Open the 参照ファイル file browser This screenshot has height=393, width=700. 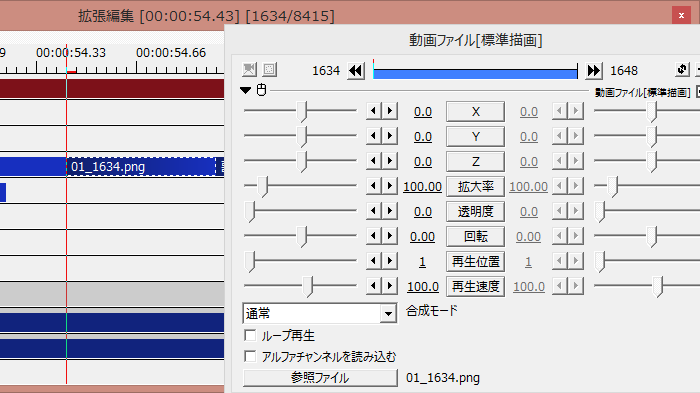tap(320, 378)
